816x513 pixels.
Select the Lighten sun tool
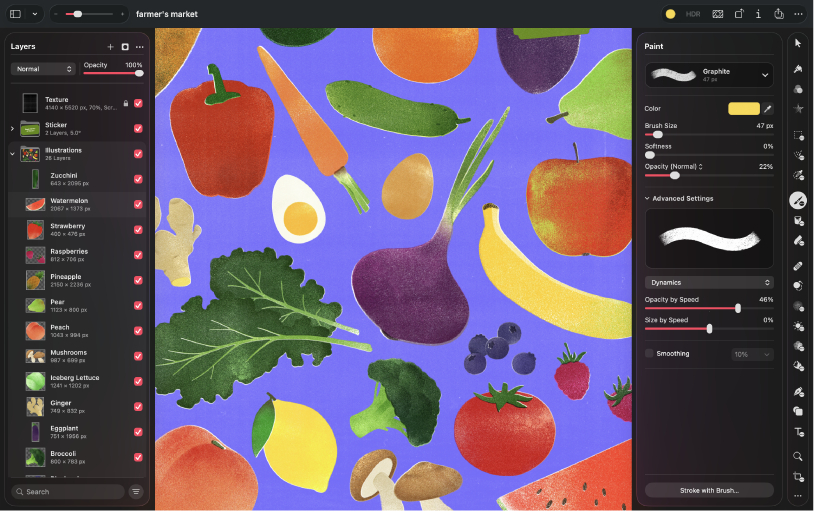tap(799, 327)
